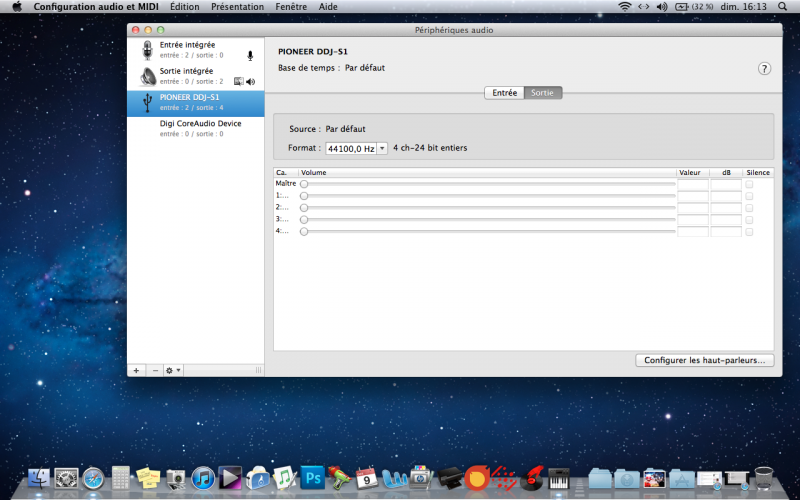The width and height of the screenshot is (800, 500).
Task: Open Finder from the Dock
Action: click(39, 479)
